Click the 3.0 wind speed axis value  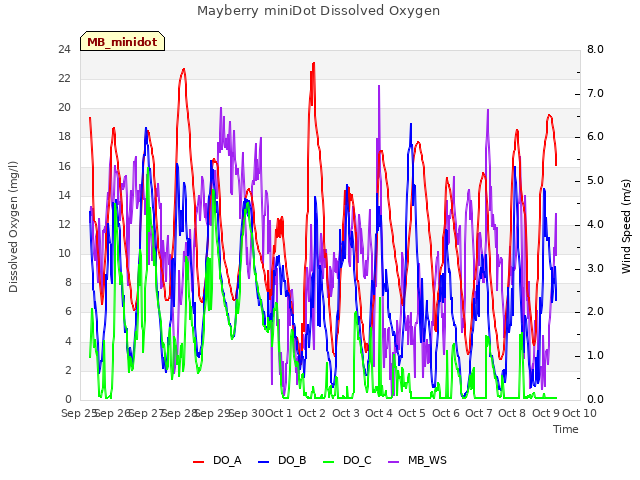coord(595,269)
